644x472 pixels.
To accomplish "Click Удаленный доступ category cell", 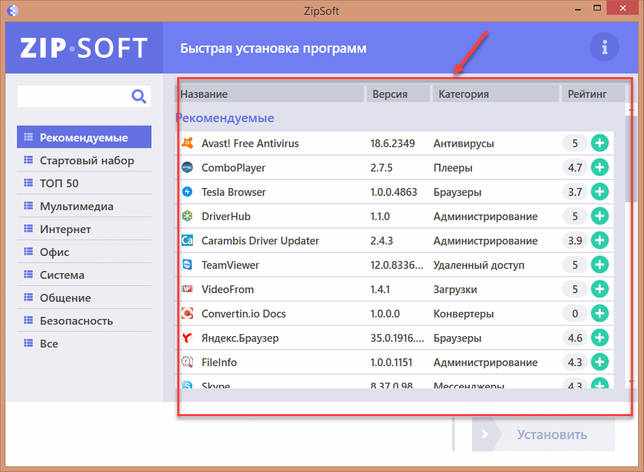I will tap(479, 265).
